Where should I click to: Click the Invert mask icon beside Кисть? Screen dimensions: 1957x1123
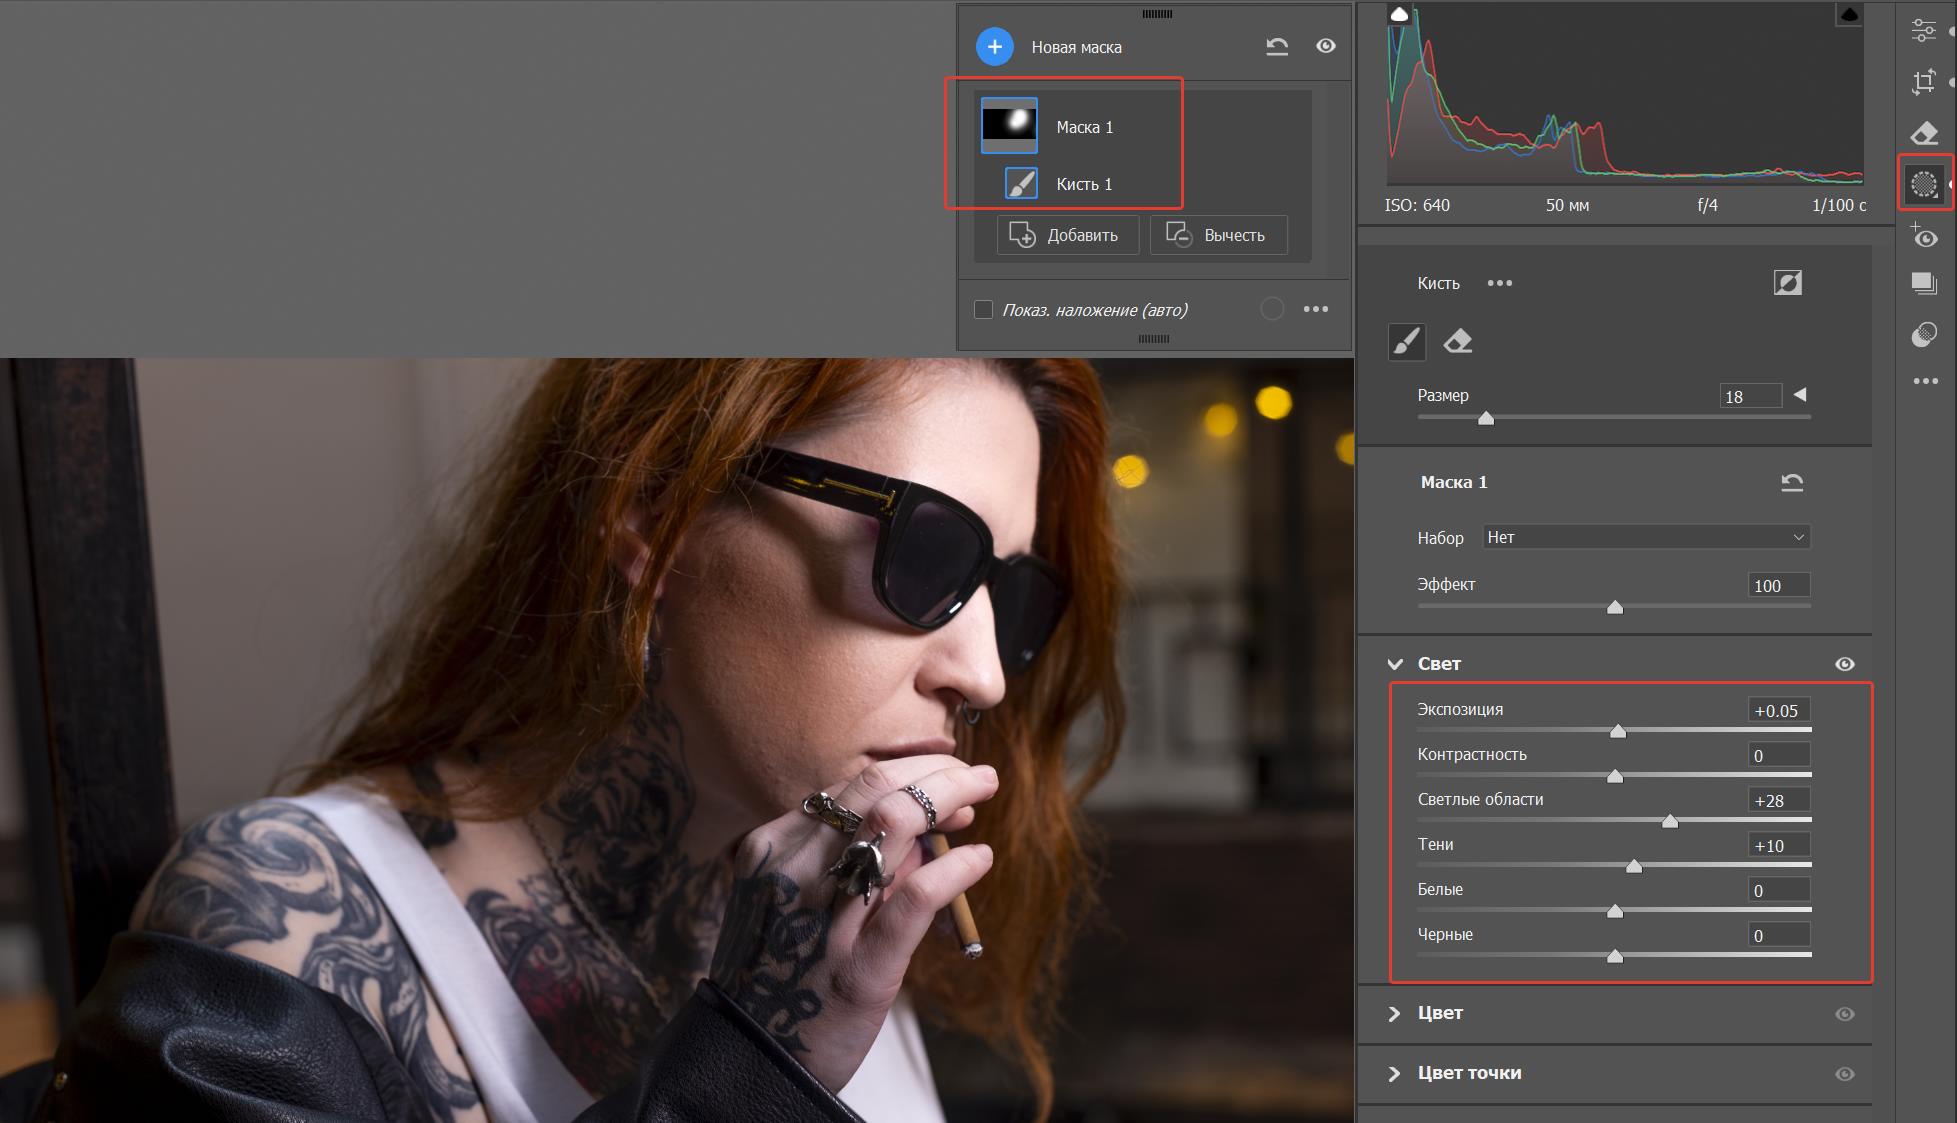[x=1787, y=283]
